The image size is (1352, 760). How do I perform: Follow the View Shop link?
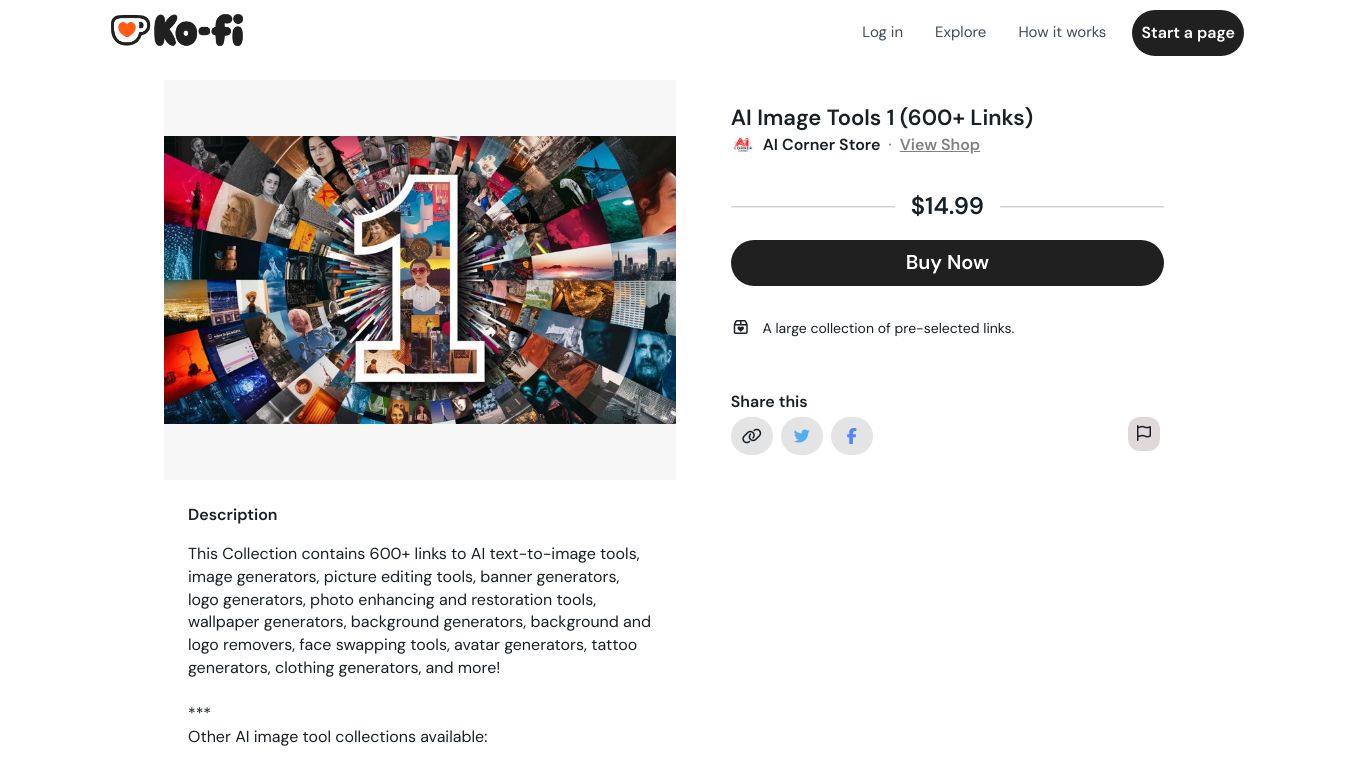click(939, 145)
